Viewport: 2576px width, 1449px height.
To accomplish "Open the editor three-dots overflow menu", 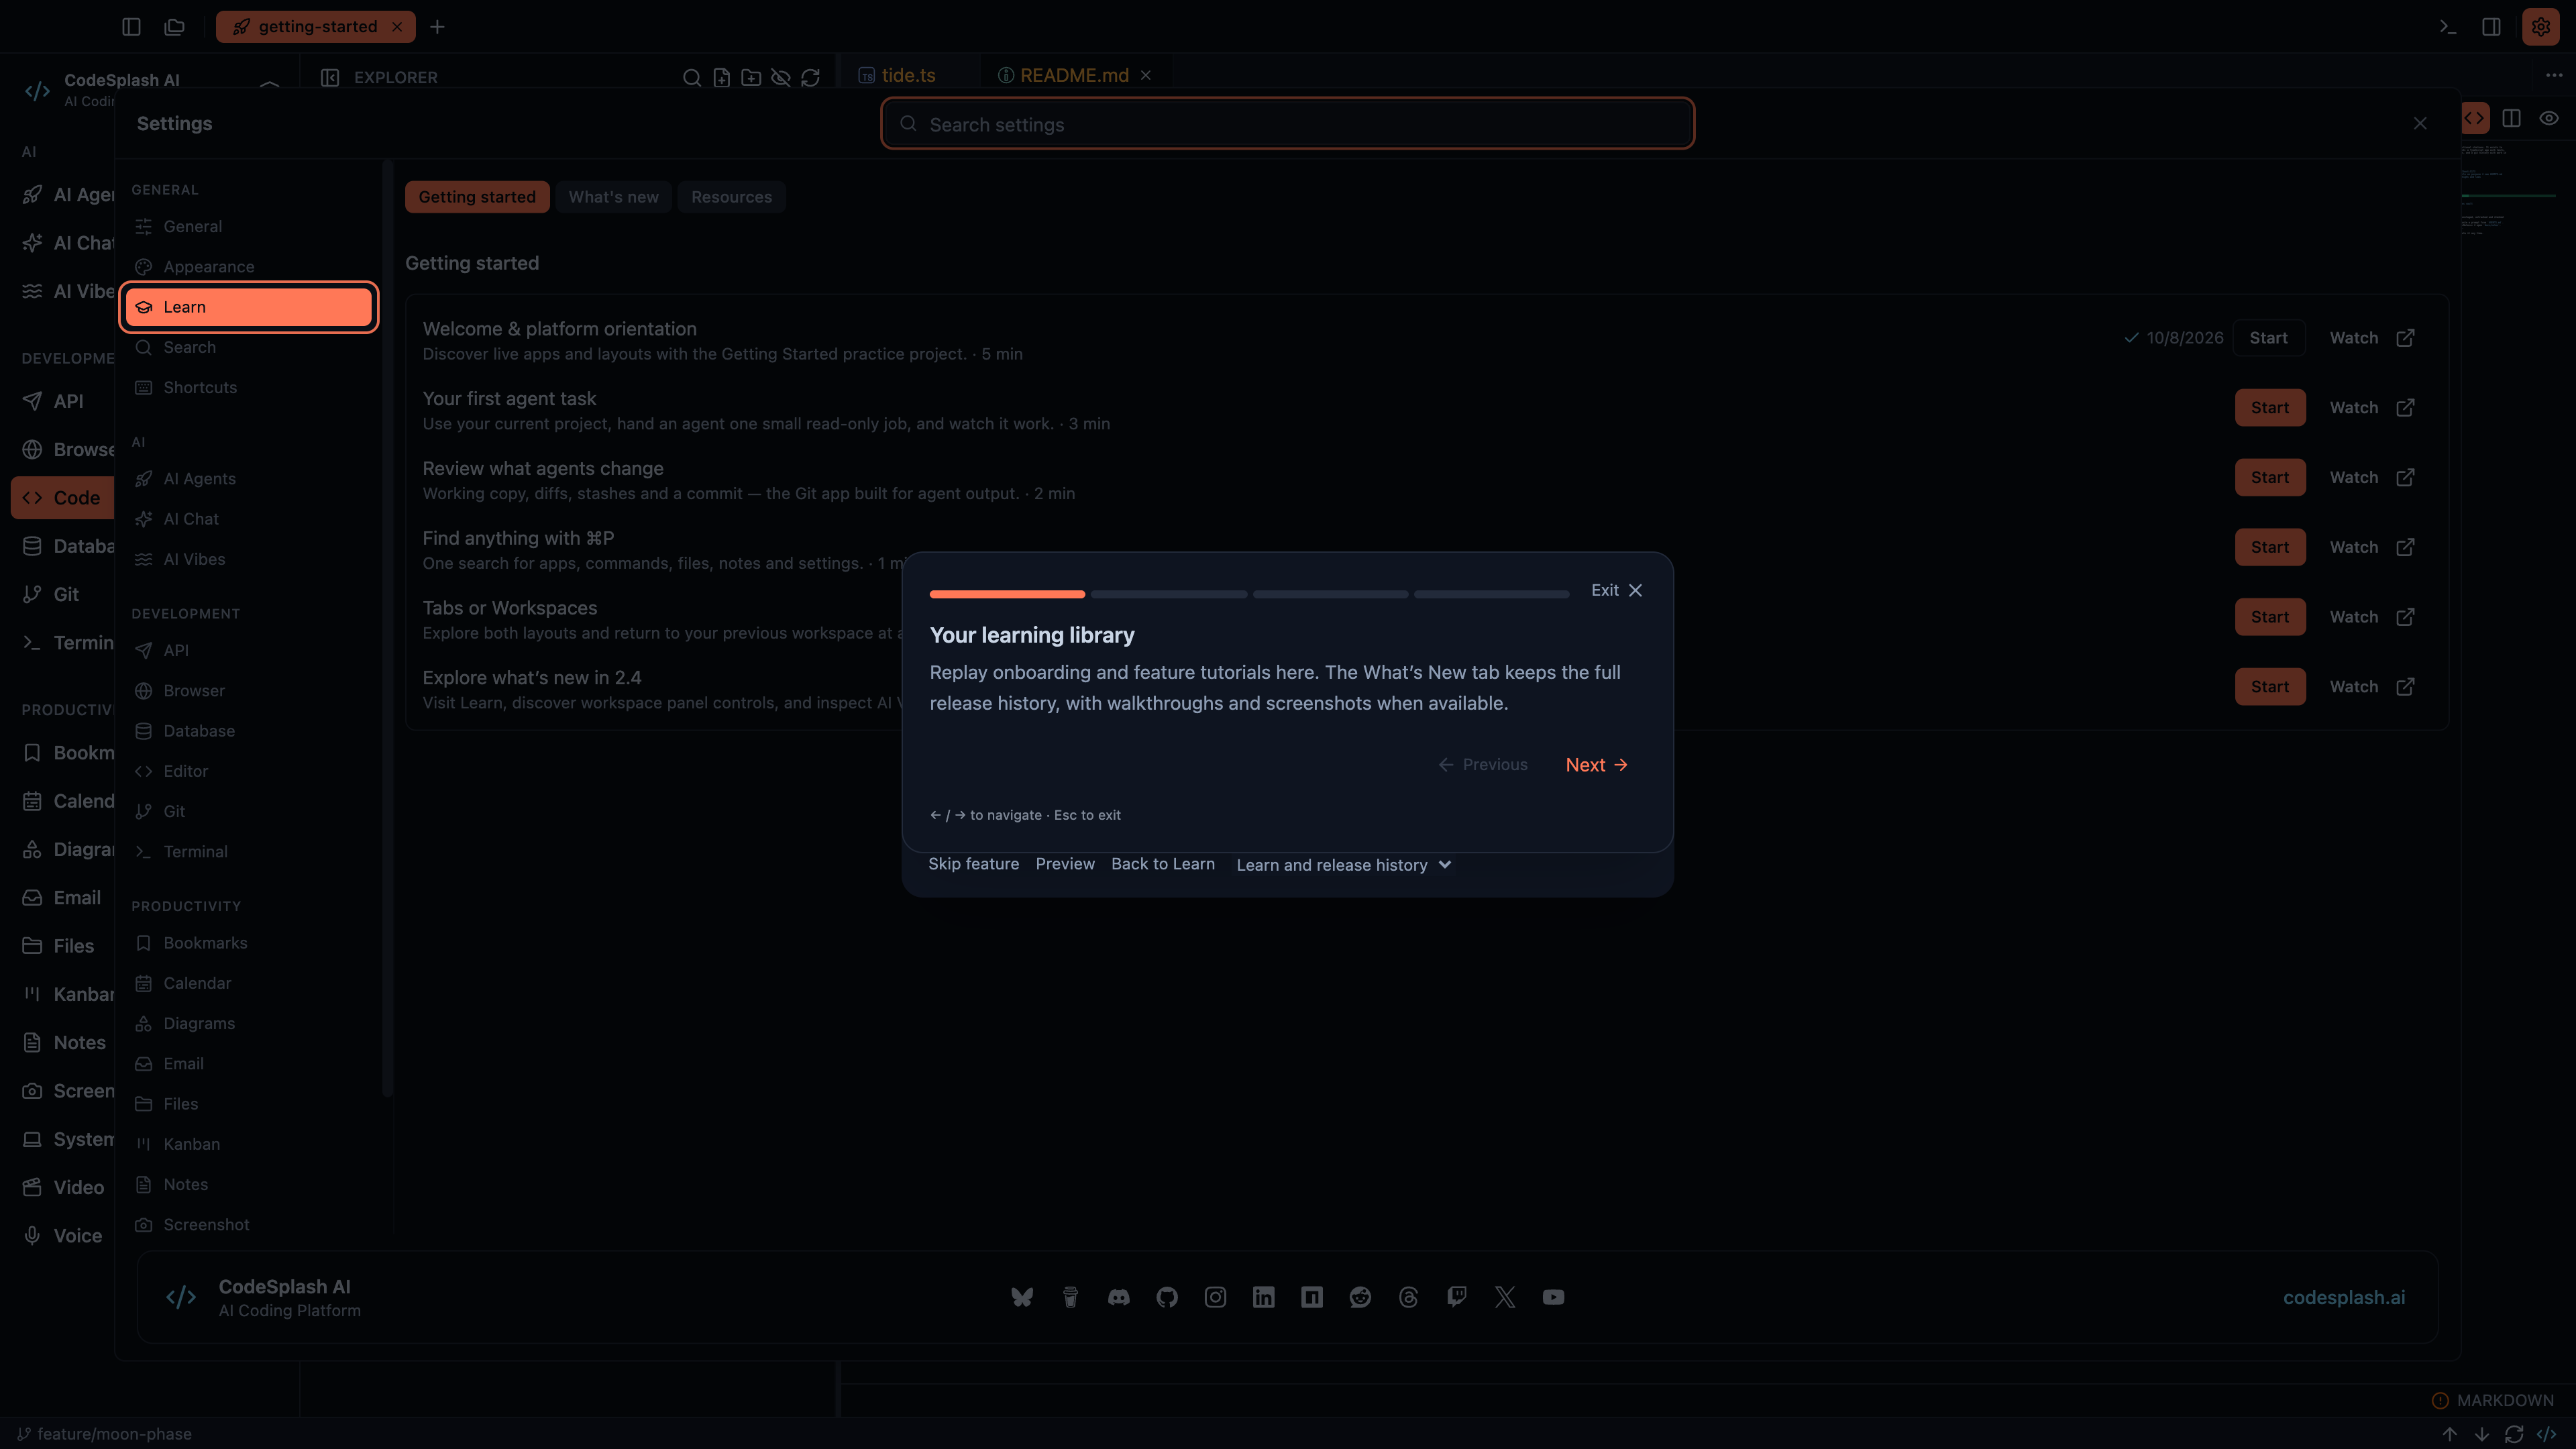I will (x=2553, y=75).
